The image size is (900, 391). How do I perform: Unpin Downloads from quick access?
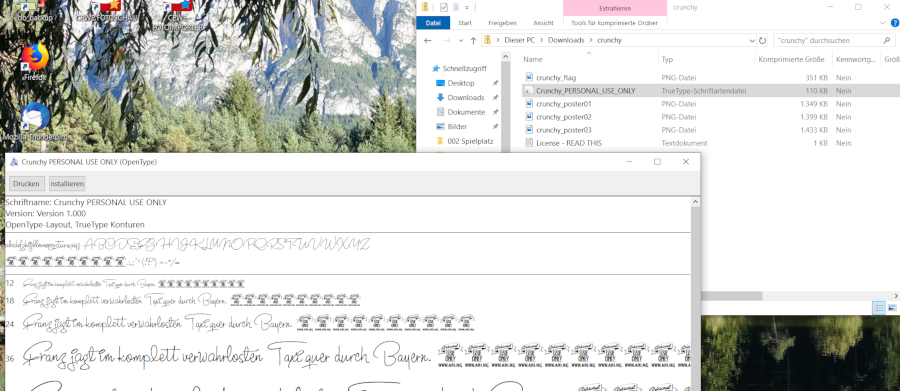[495, 98]
